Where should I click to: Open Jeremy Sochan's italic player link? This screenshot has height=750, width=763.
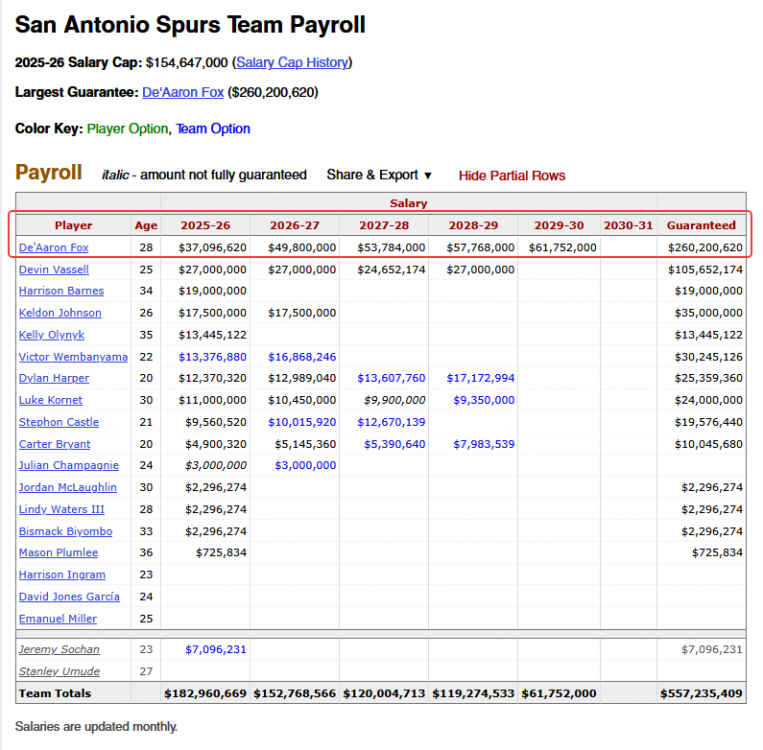59,649
